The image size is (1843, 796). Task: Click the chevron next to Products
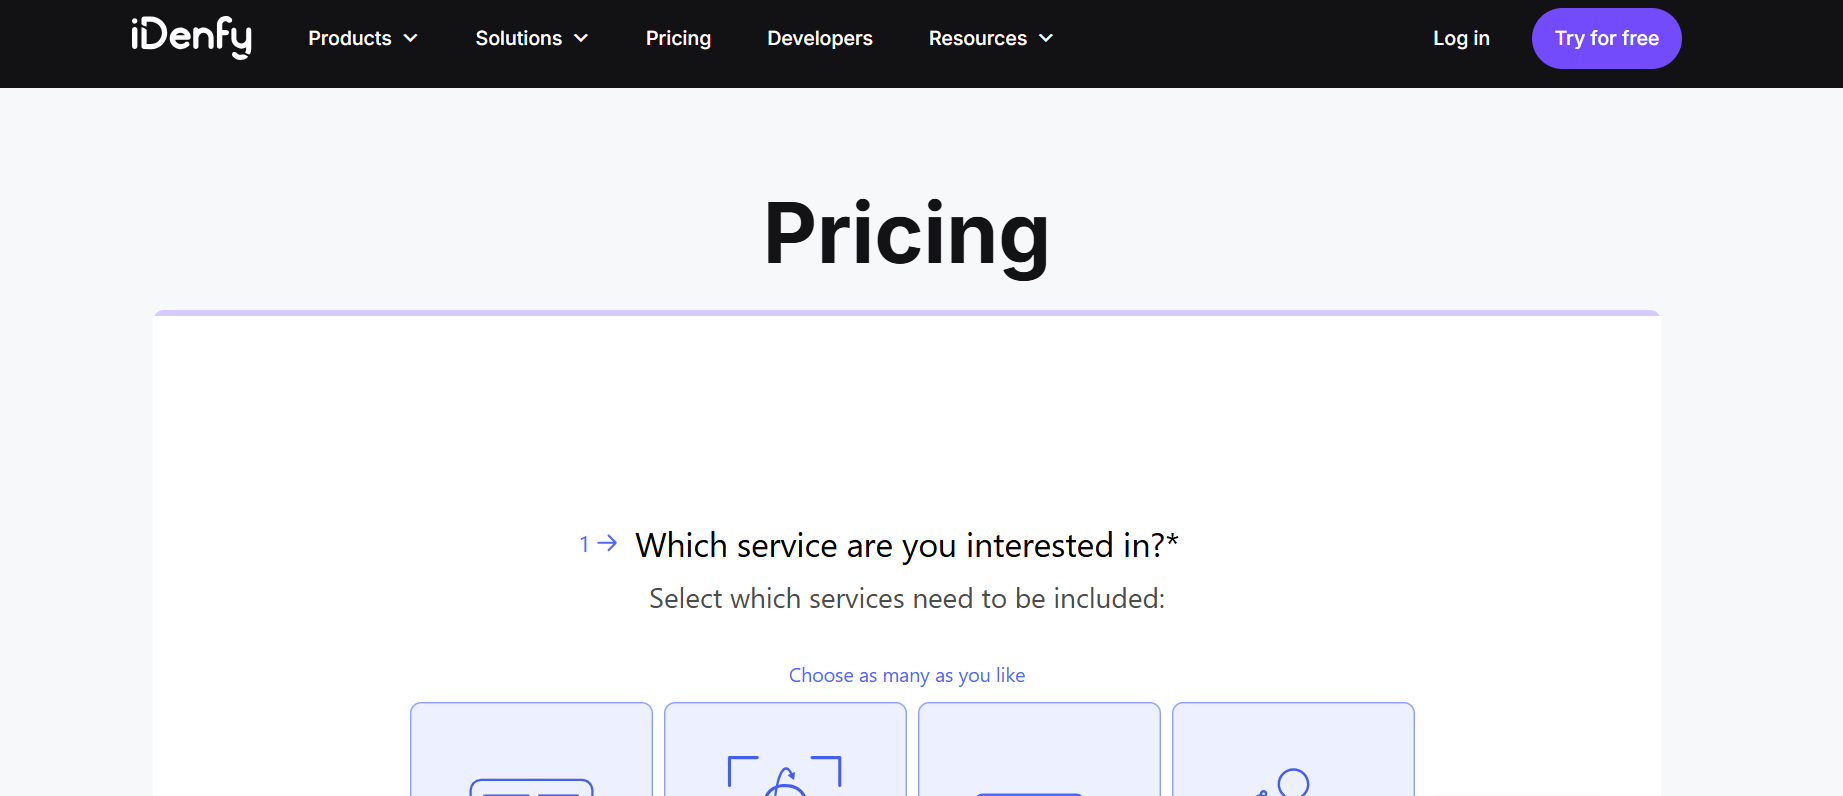[410, 38]
